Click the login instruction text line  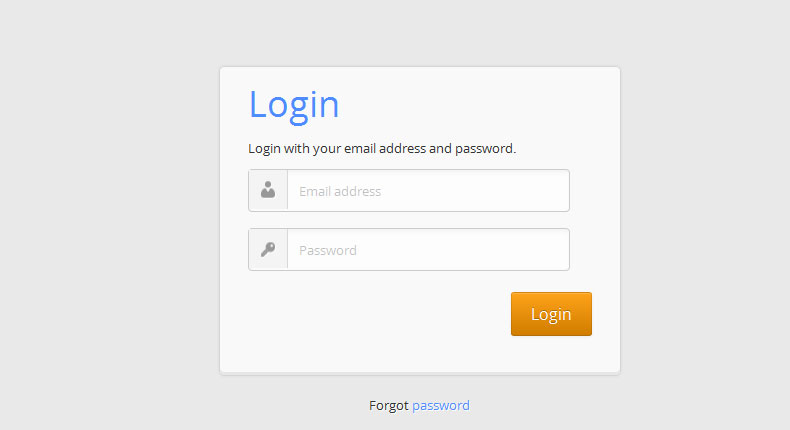[x=382, y=149]
